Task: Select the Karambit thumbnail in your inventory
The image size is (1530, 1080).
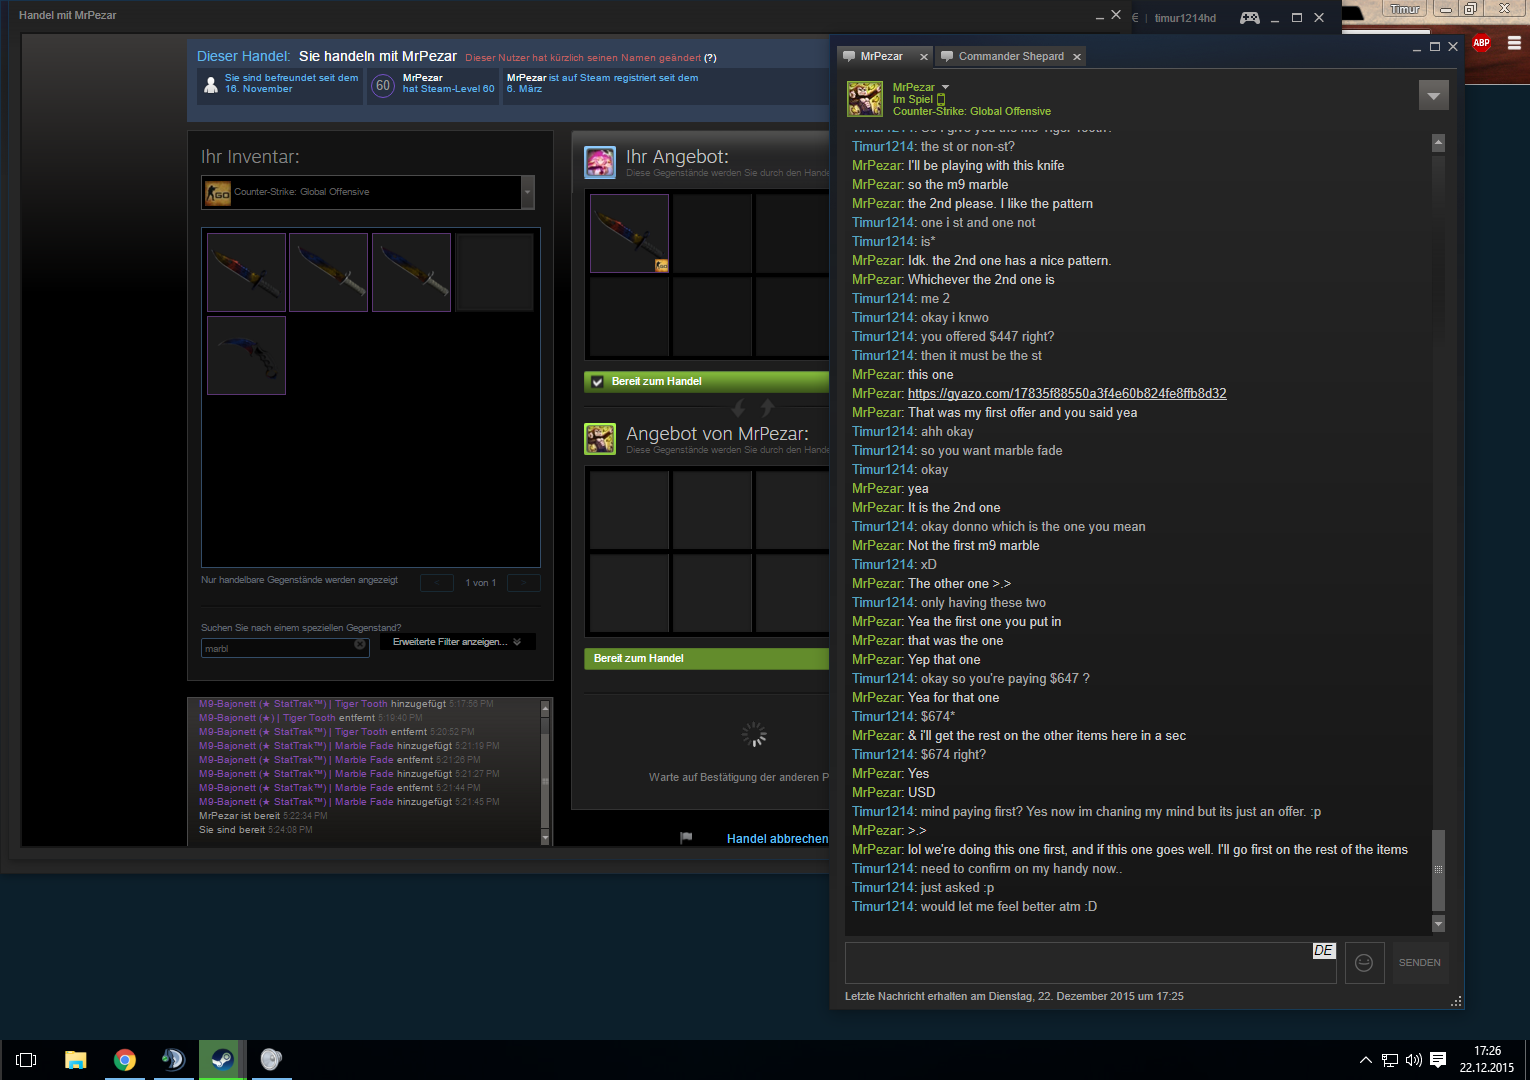Action: pos(246,356)
